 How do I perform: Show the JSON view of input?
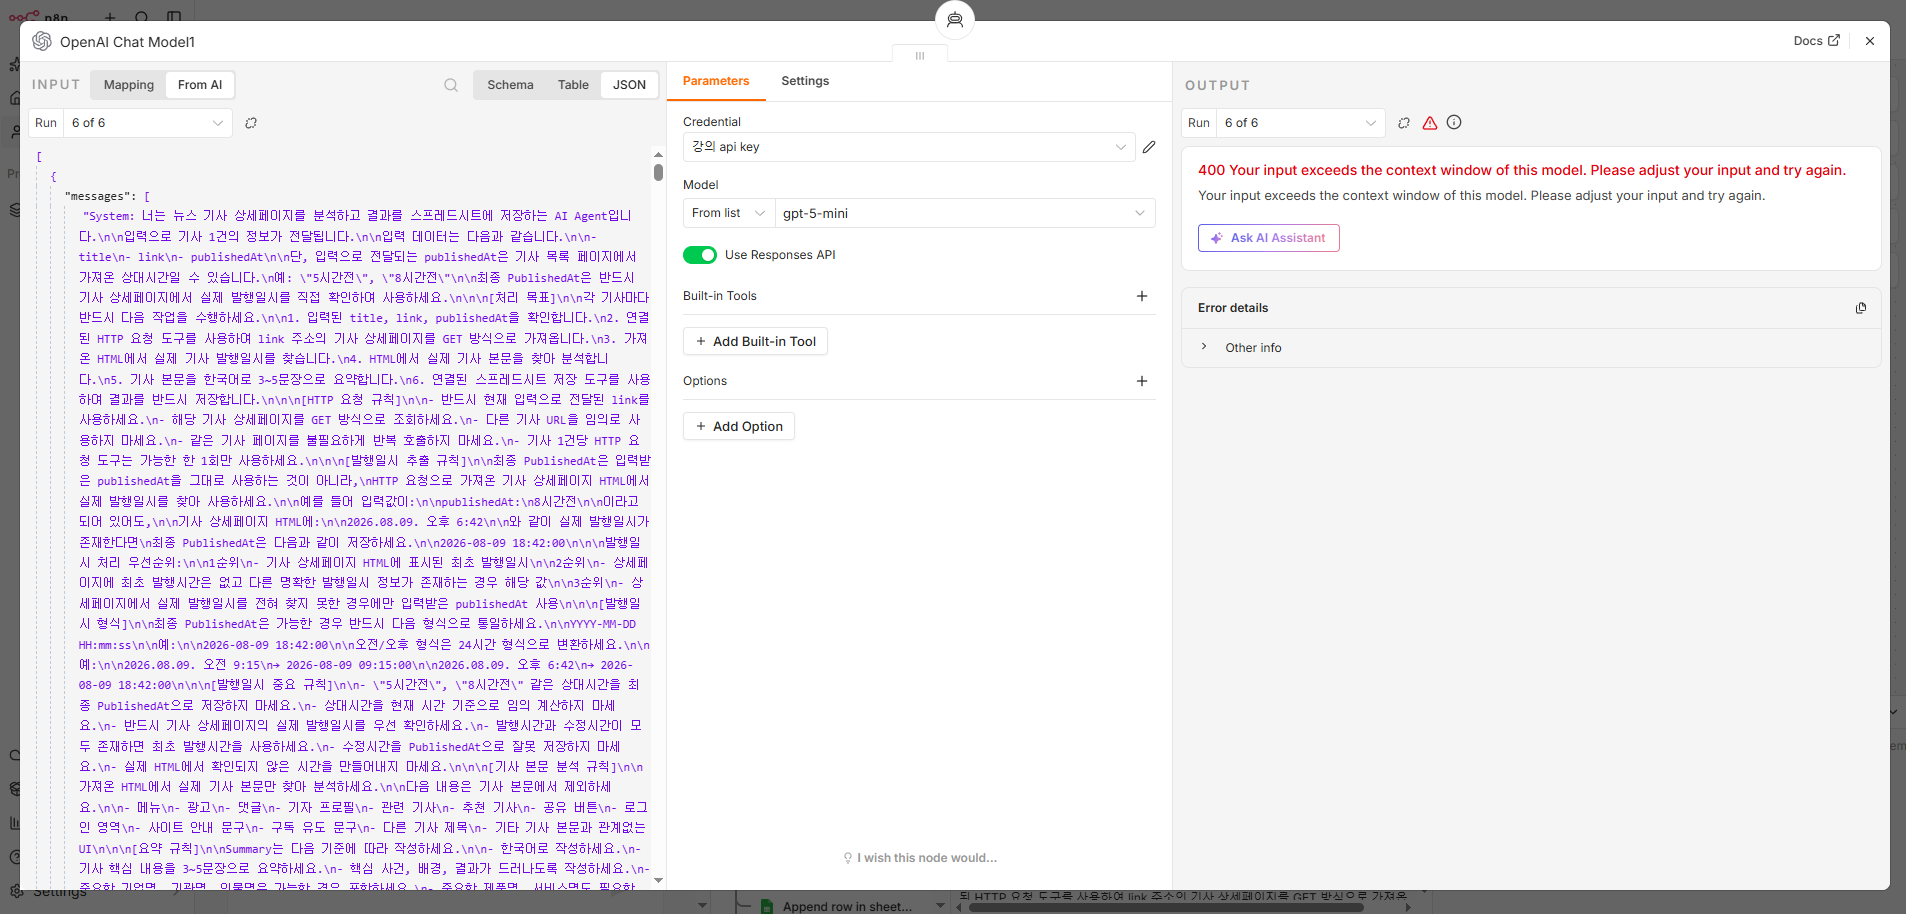tap(629, 85)
